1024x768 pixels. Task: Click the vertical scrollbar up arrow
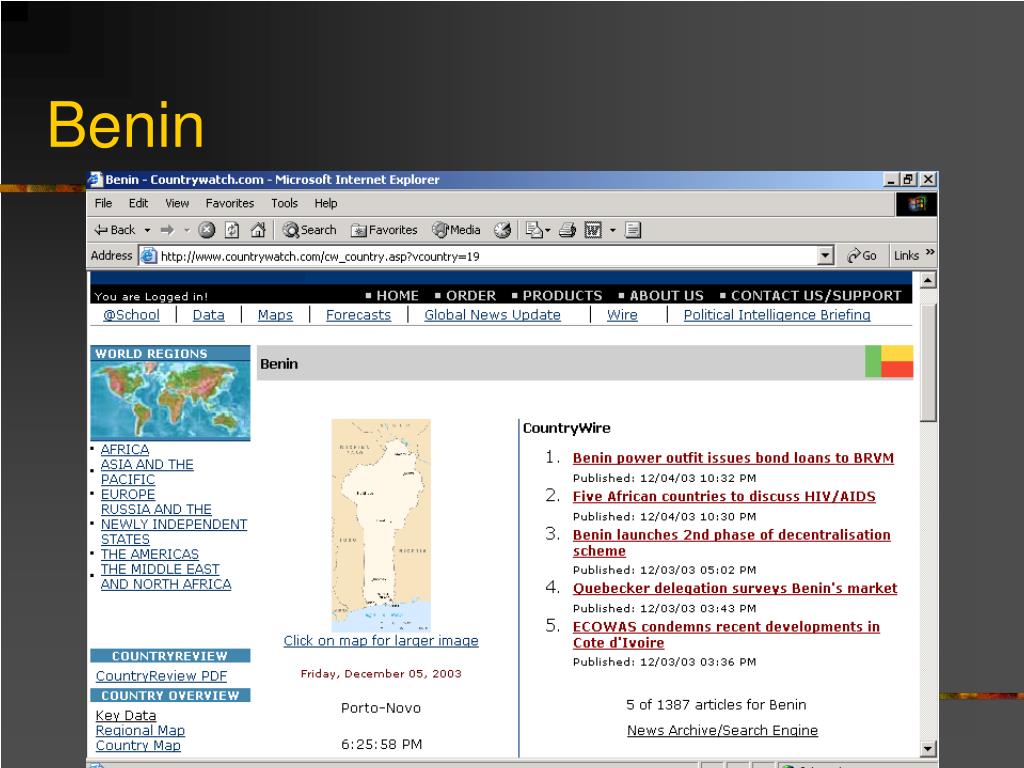tap(928, 280)
